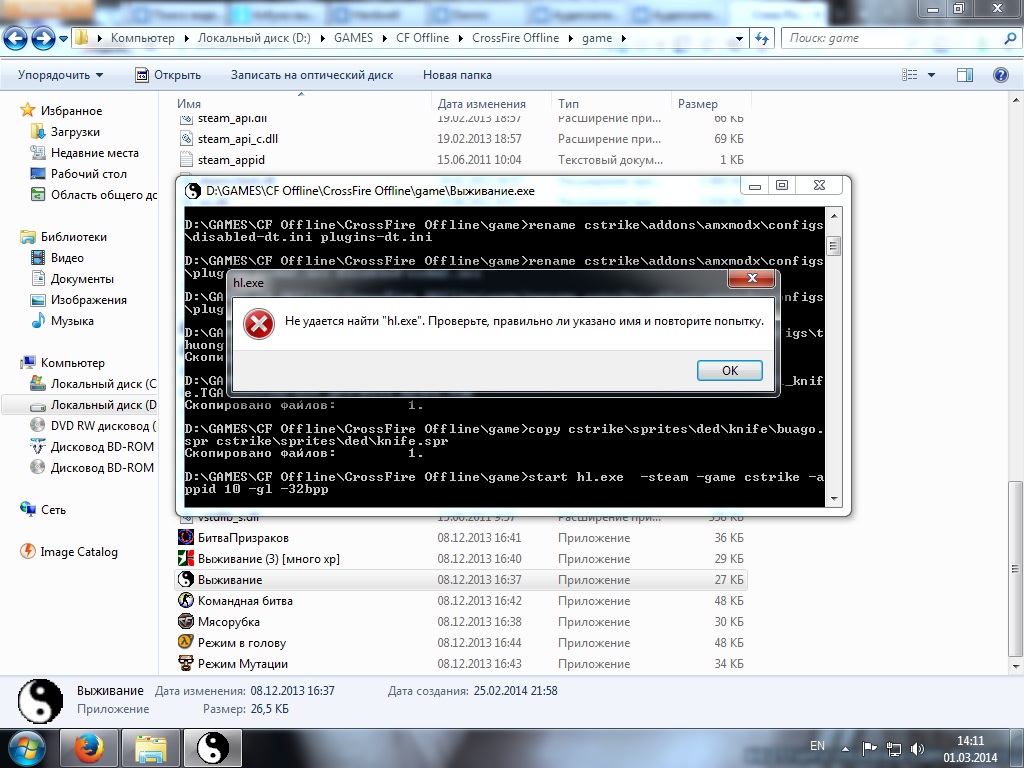Click the 'Режим Мутации' application icon
The height and width of the screenshot is (768, 1024).
[x=186, y=664]
